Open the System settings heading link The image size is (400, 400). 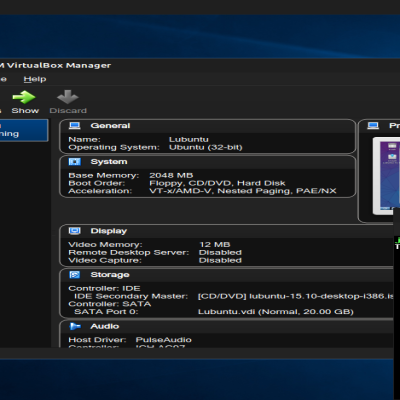coord(109,162)
